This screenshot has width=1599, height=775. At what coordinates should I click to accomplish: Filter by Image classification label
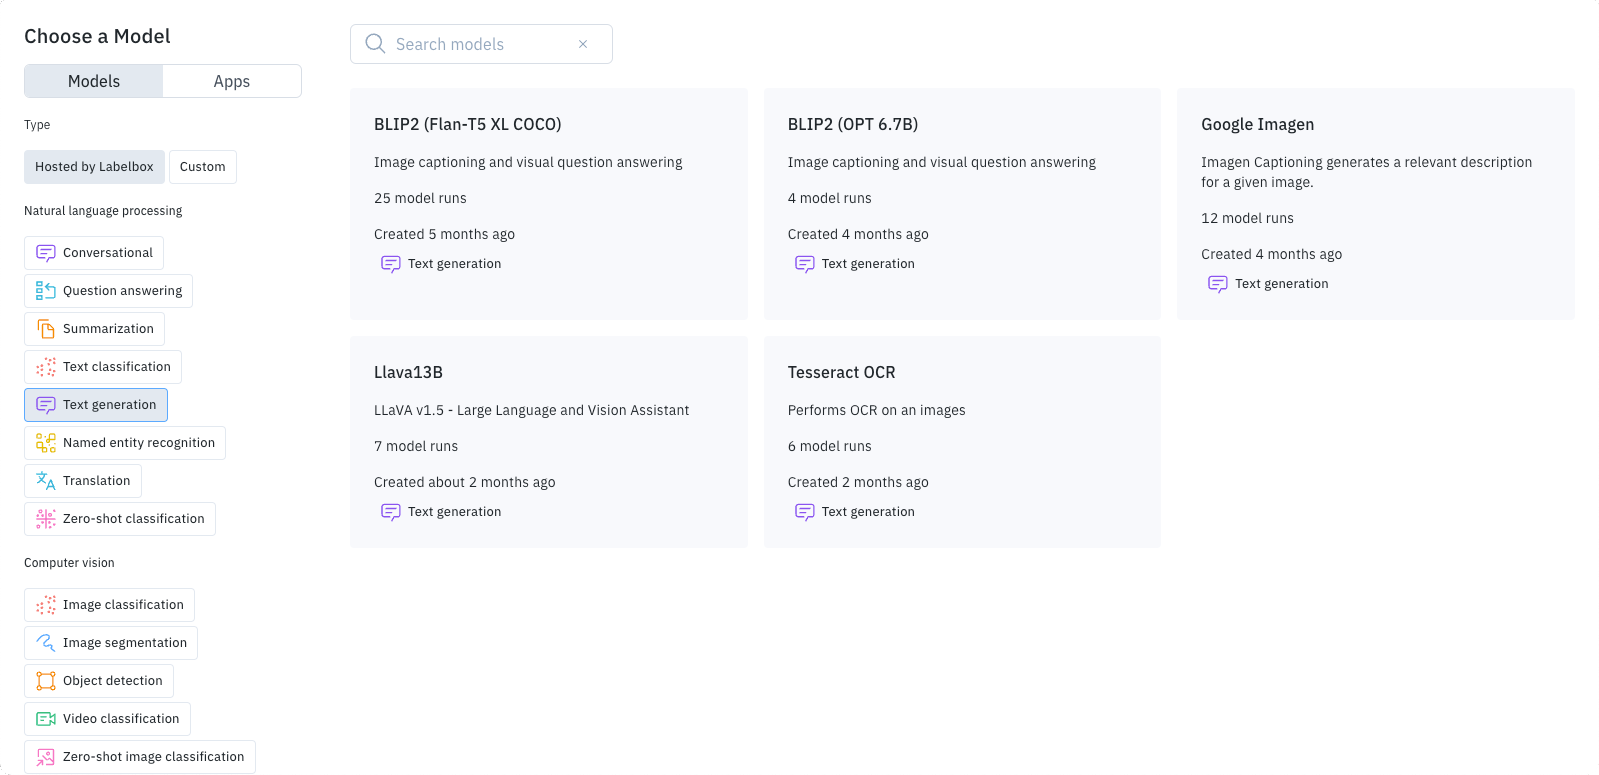(x=124, y=605)
